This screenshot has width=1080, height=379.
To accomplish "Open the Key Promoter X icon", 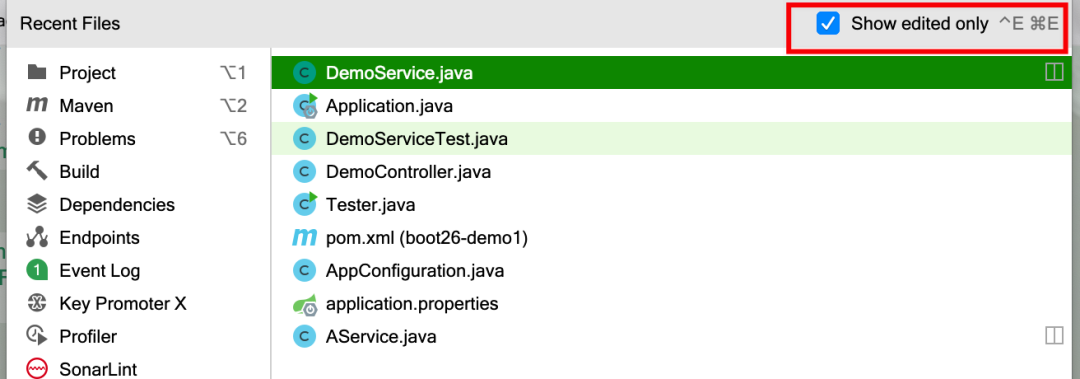I will point(37,303).
